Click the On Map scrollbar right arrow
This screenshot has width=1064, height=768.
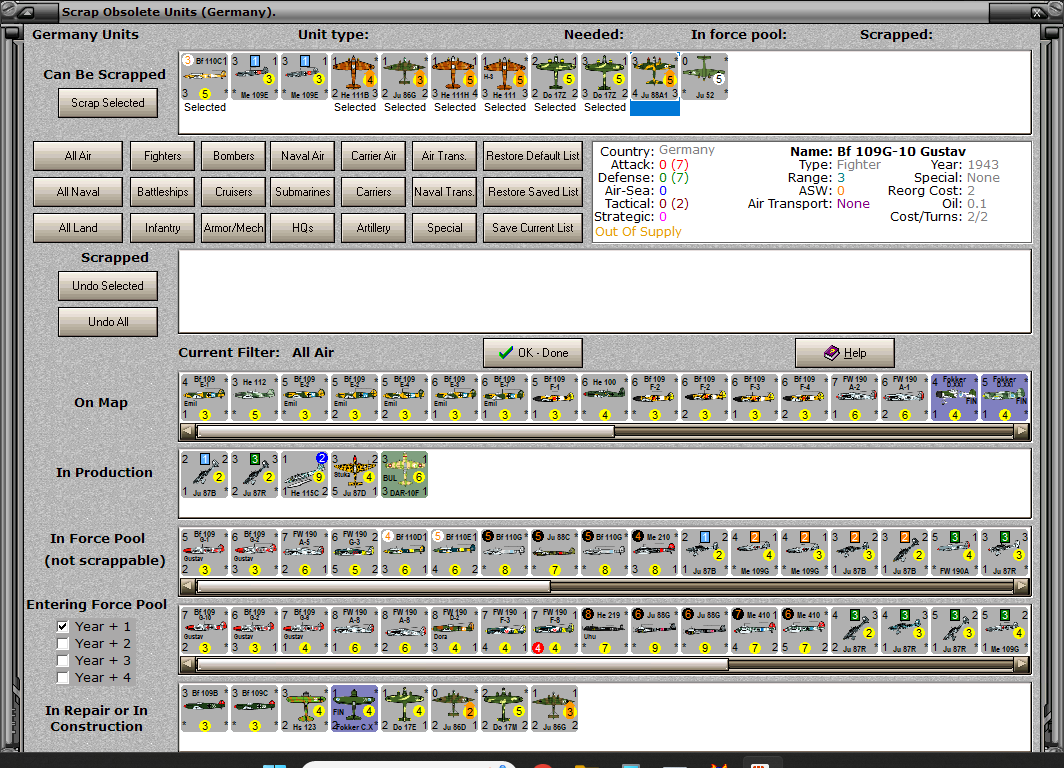[x=1022, y=431]
